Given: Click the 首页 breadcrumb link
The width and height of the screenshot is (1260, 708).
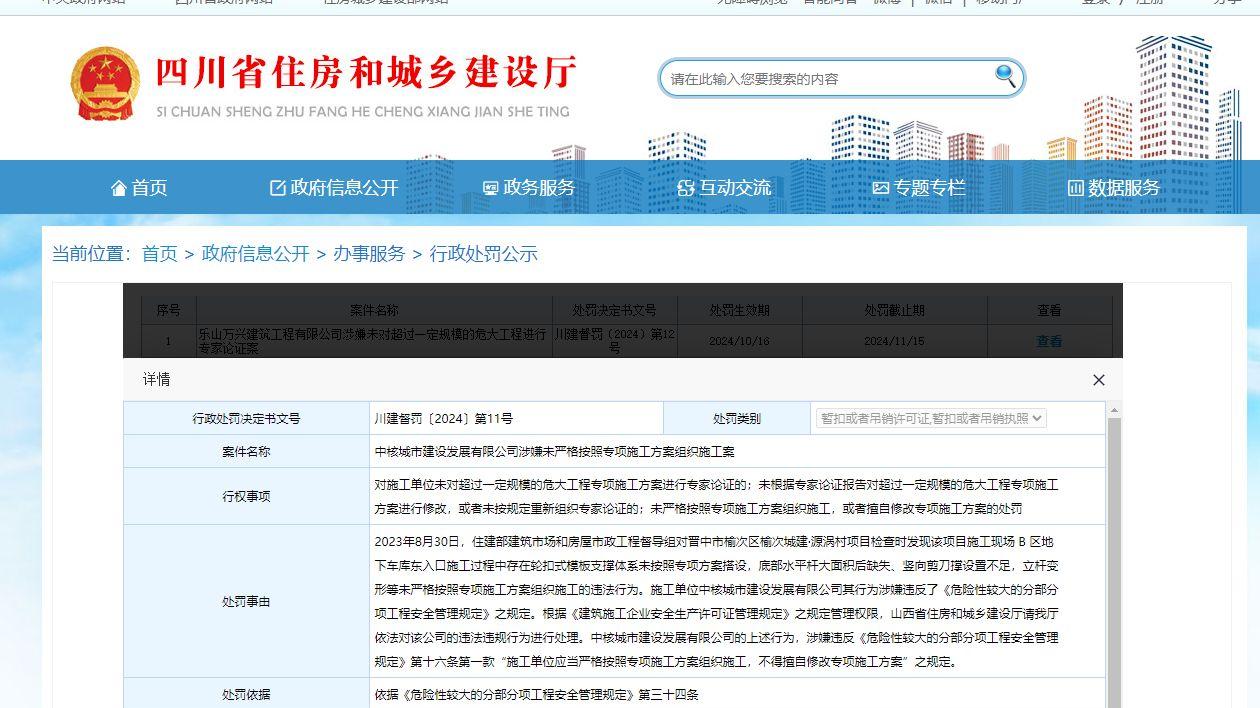Looking at the screenshot, I should [159, 254].
